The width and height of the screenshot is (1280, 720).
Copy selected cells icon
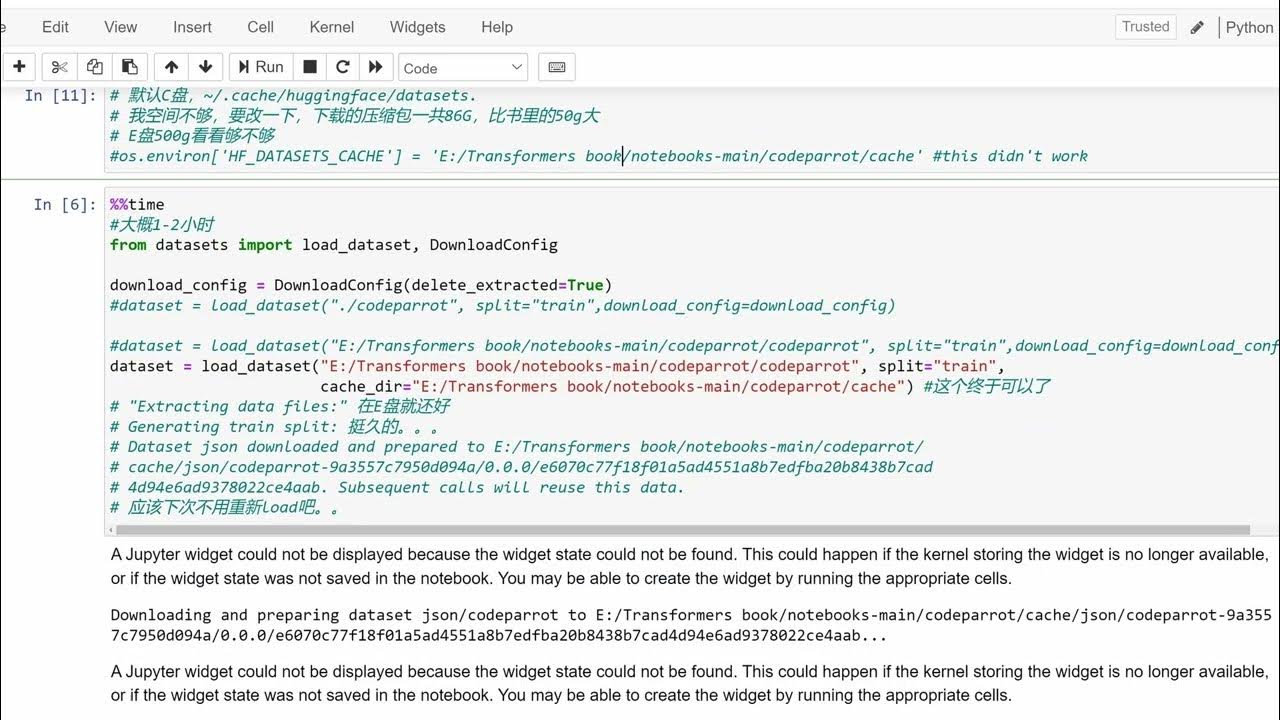(x=95, y=67)
